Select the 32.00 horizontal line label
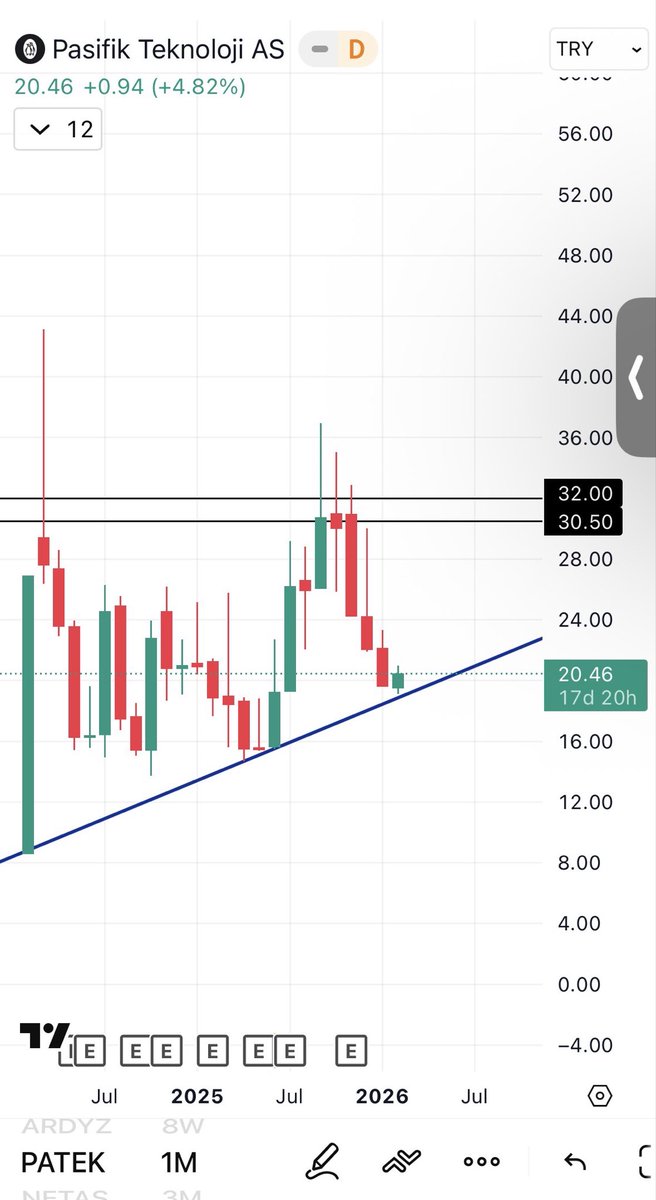Image resolution: width=656 pixels, height=1200 pixels. [x=584, y=494]
